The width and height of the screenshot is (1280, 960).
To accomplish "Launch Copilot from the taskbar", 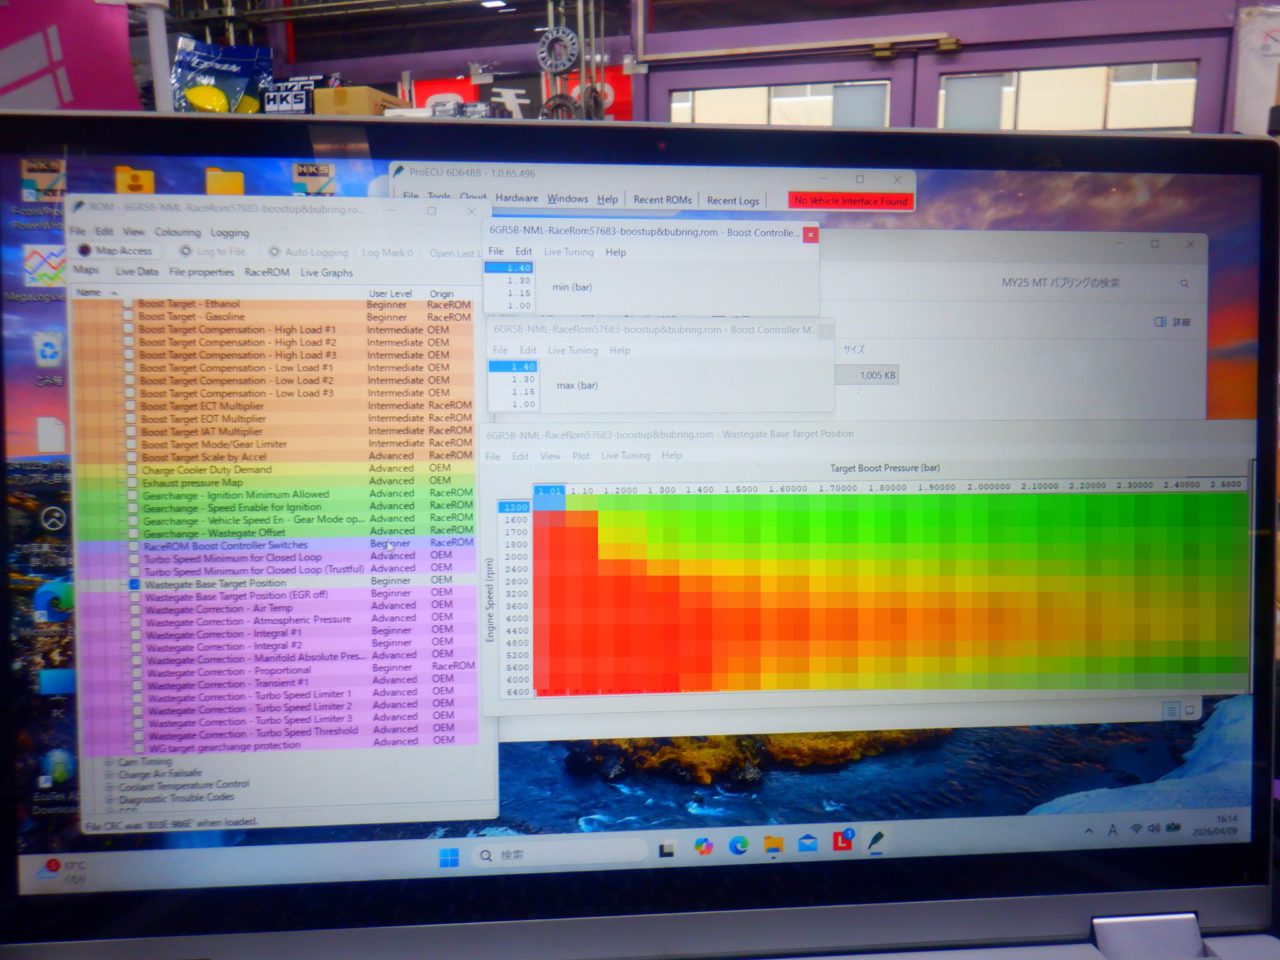I will 704,847.
